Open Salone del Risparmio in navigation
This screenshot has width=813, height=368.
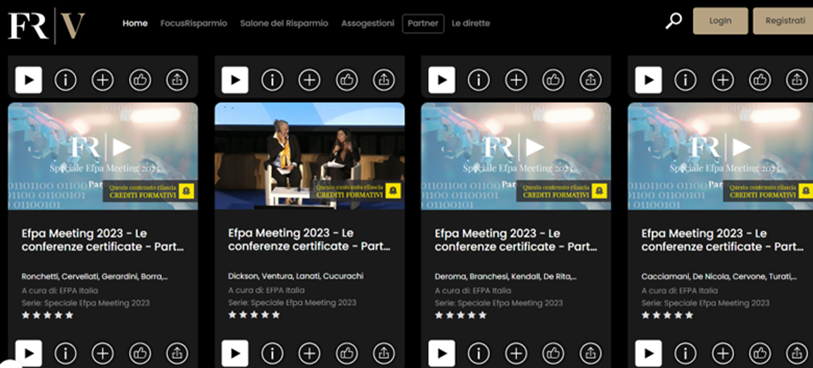284,23
